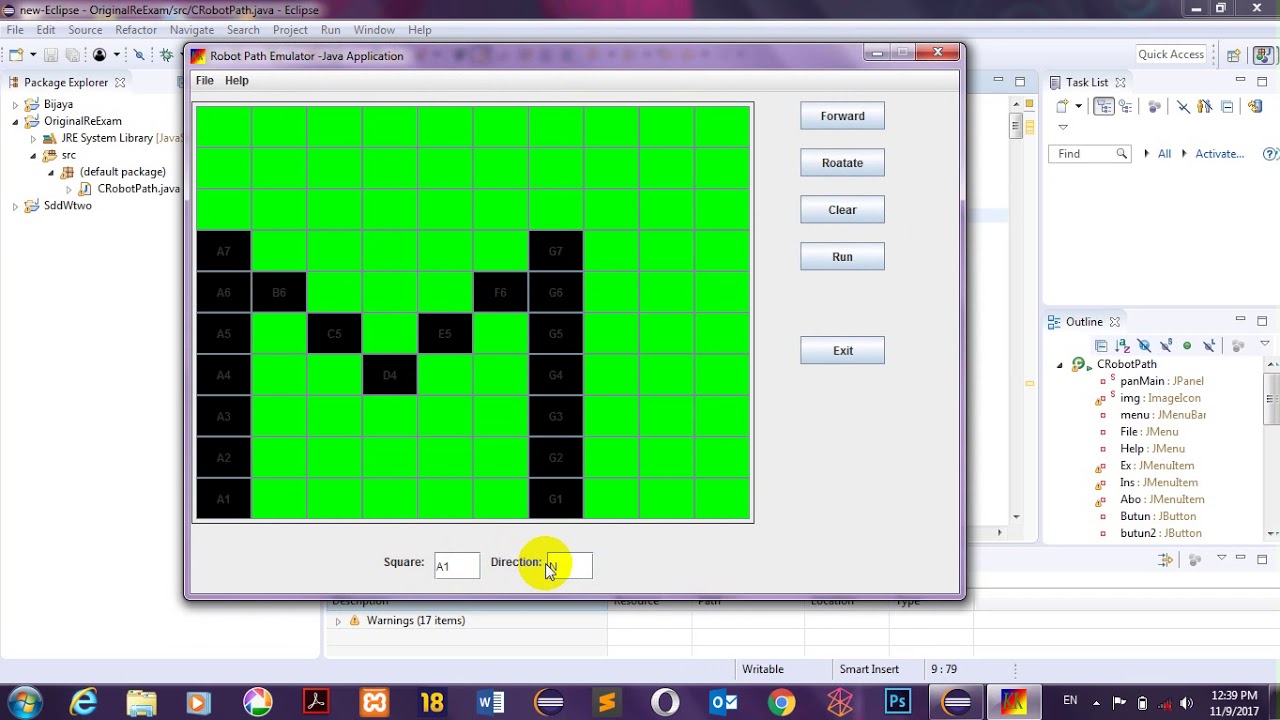This screenshot has height=720, width=1280.
Task: Open Google Chrome from the taskbar
Action: click(x=782, y=702)
